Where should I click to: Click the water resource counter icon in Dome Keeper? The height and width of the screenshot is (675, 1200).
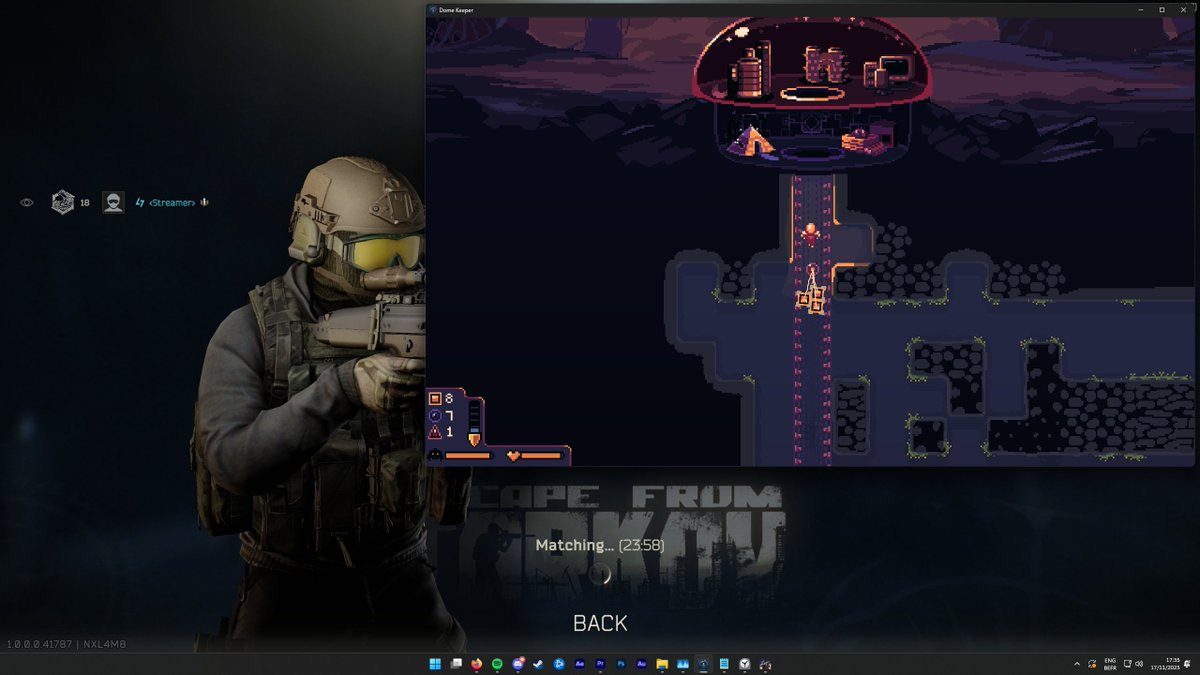[435, 416]
